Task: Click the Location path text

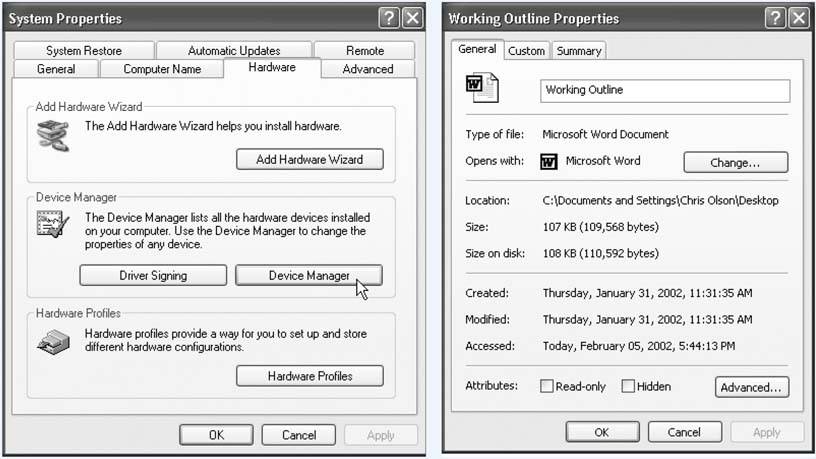Action: coord(660,200)
